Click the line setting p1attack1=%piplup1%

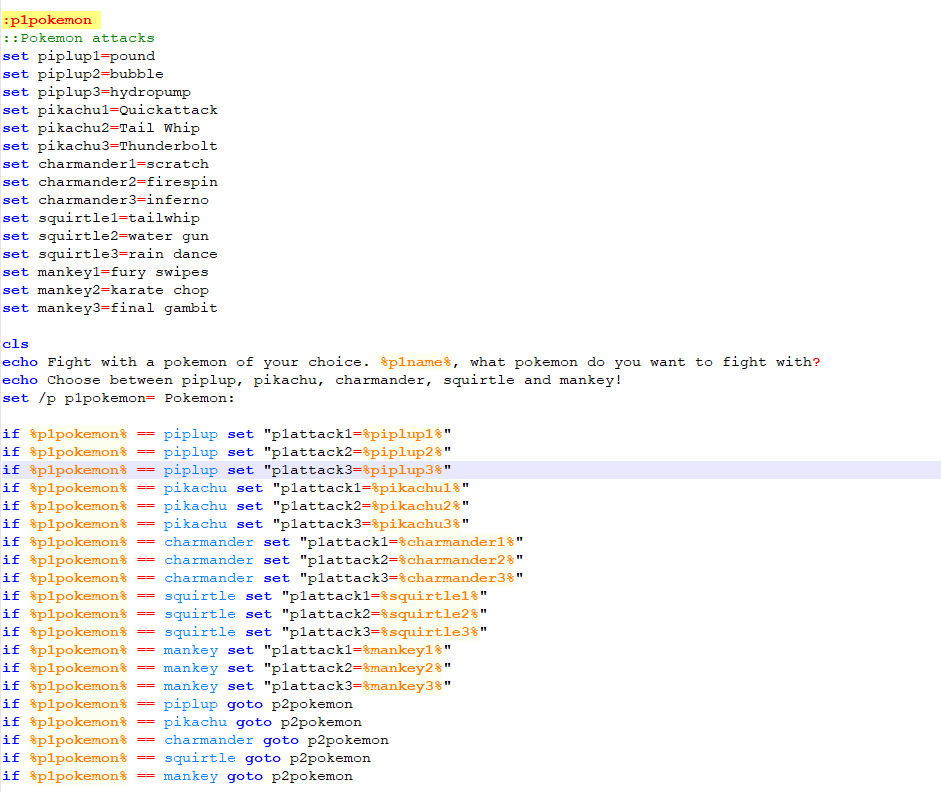227,434
